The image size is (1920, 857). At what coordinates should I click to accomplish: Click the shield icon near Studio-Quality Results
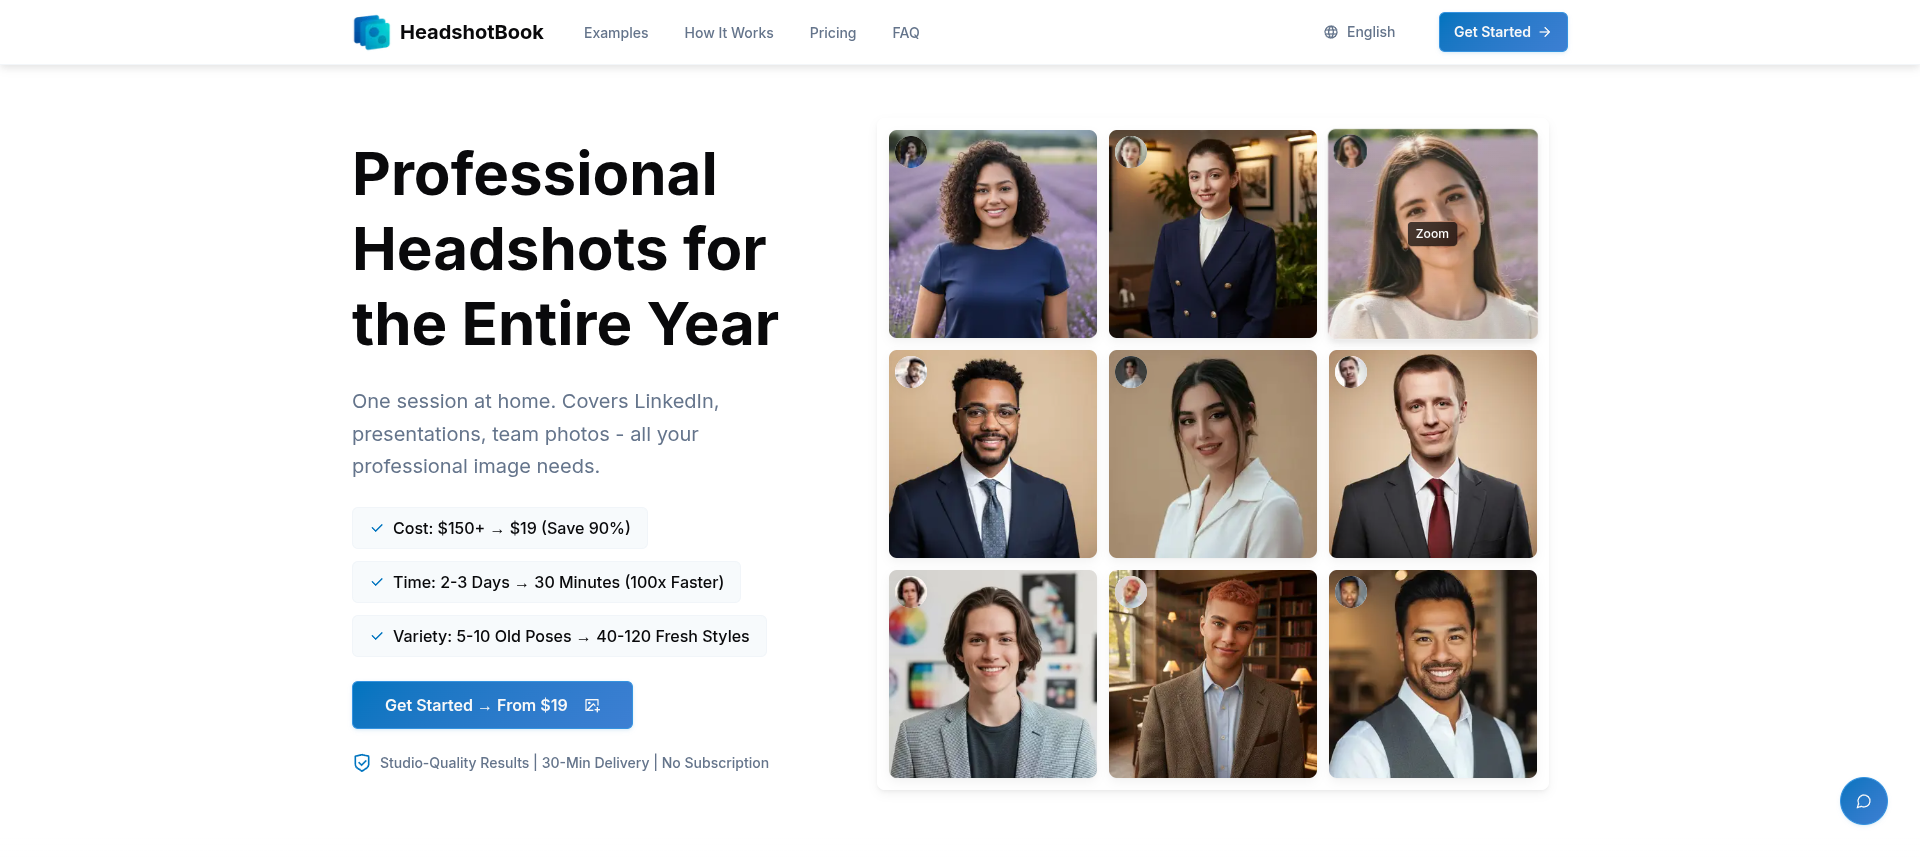point(362,763)
